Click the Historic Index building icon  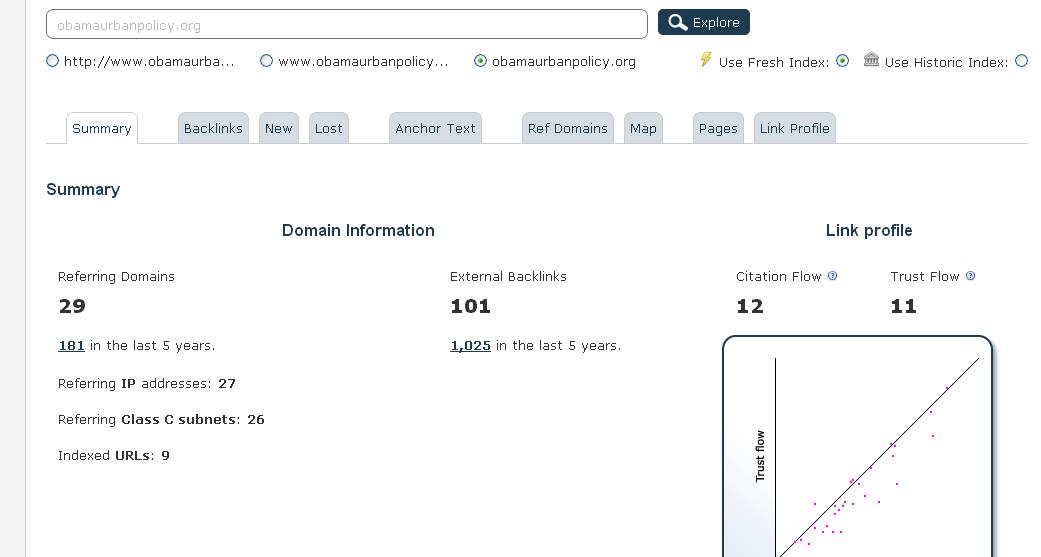coord(871,60)
